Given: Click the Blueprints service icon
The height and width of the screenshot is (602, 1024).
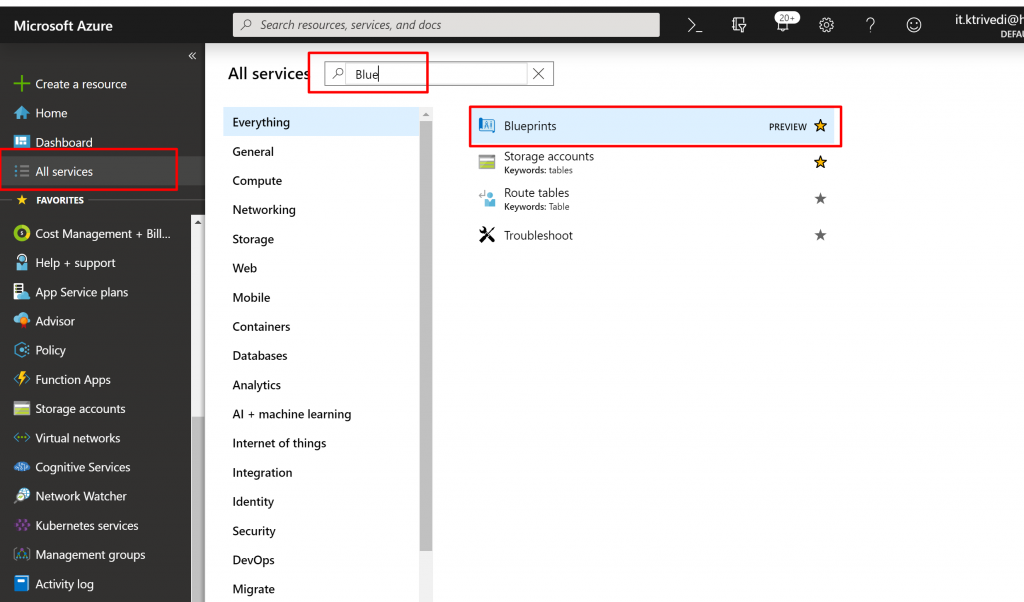Looking at the screenshot, I should 487,126.
